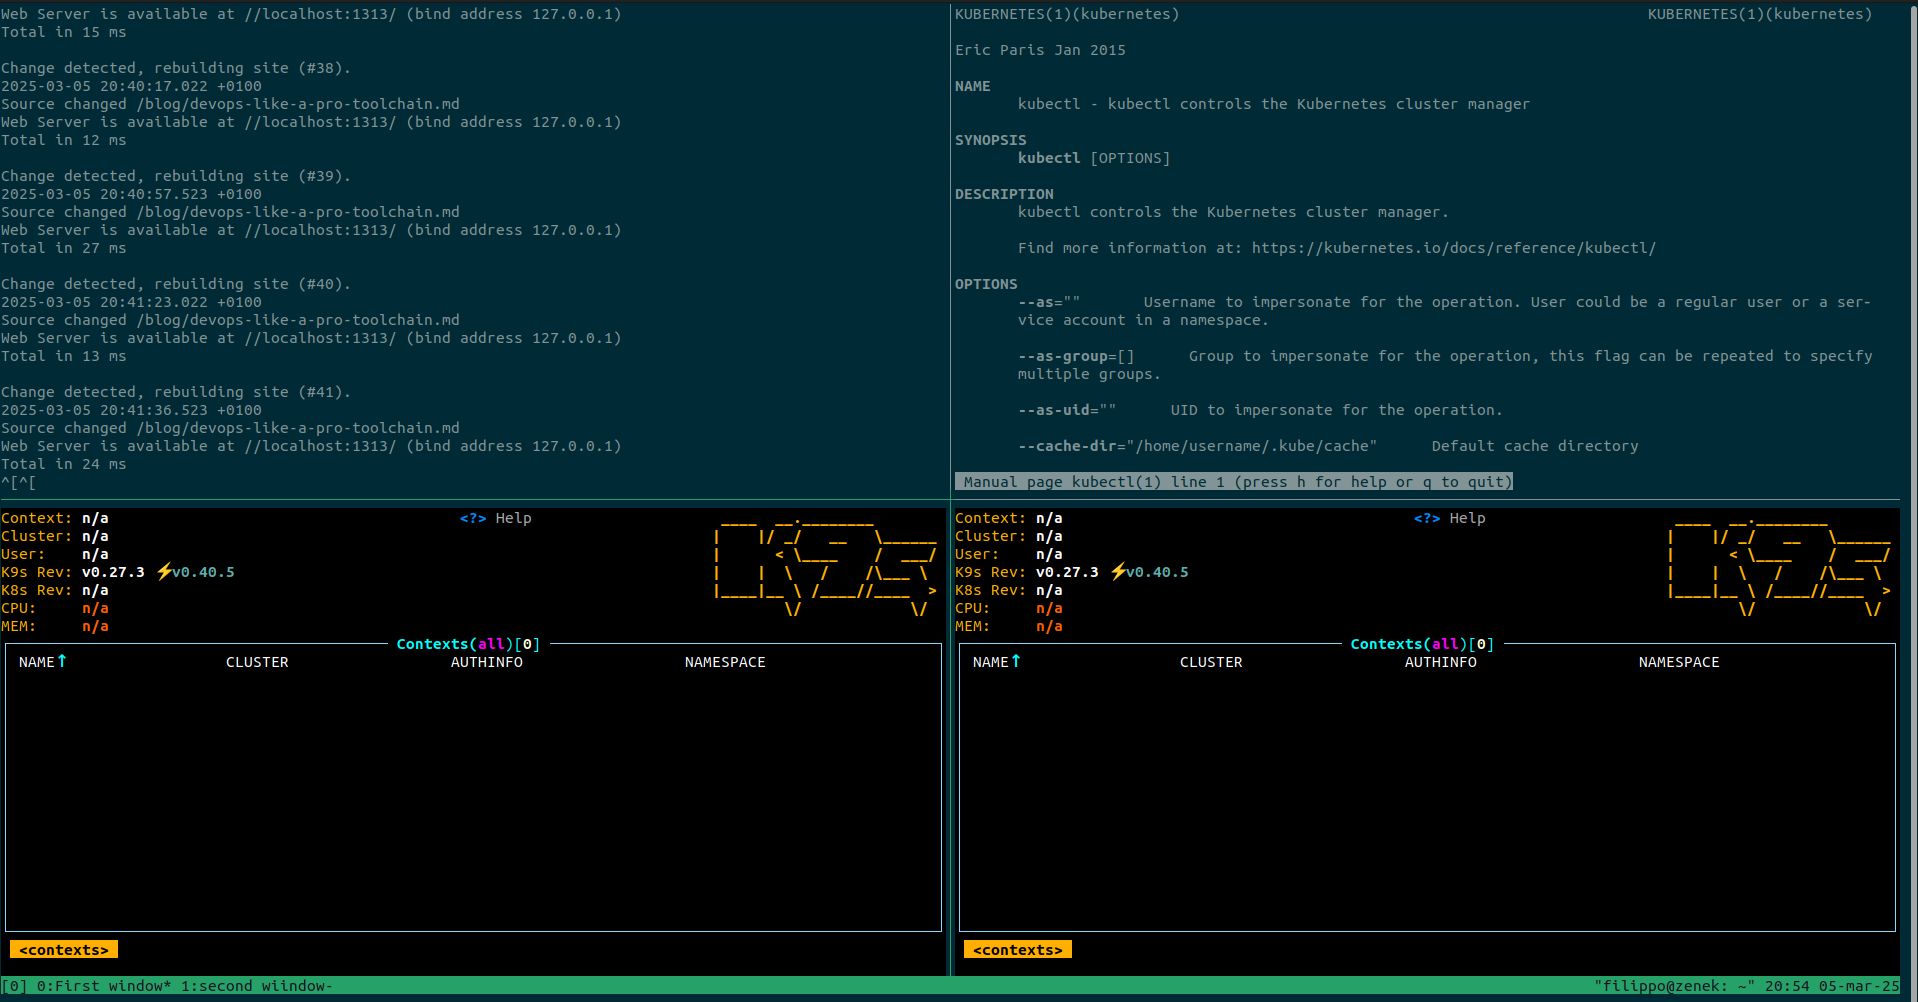Expand the CLUSTER column header

(257, 661)
